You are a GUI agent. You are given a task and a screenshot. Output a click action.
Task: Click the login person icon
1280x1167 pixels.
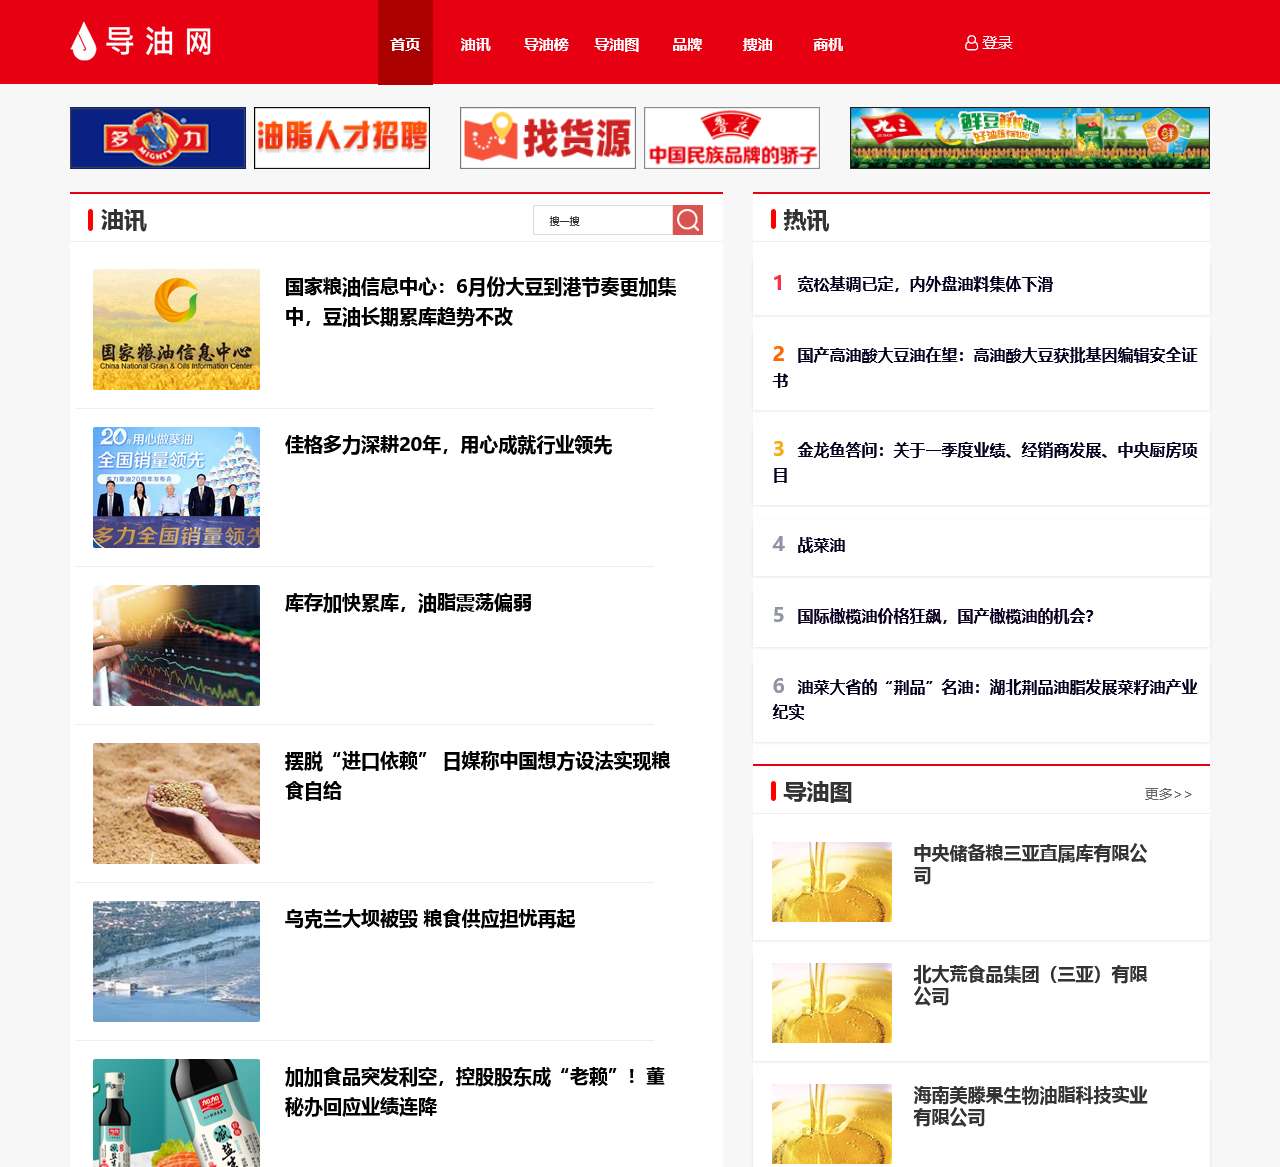[969, 42]
